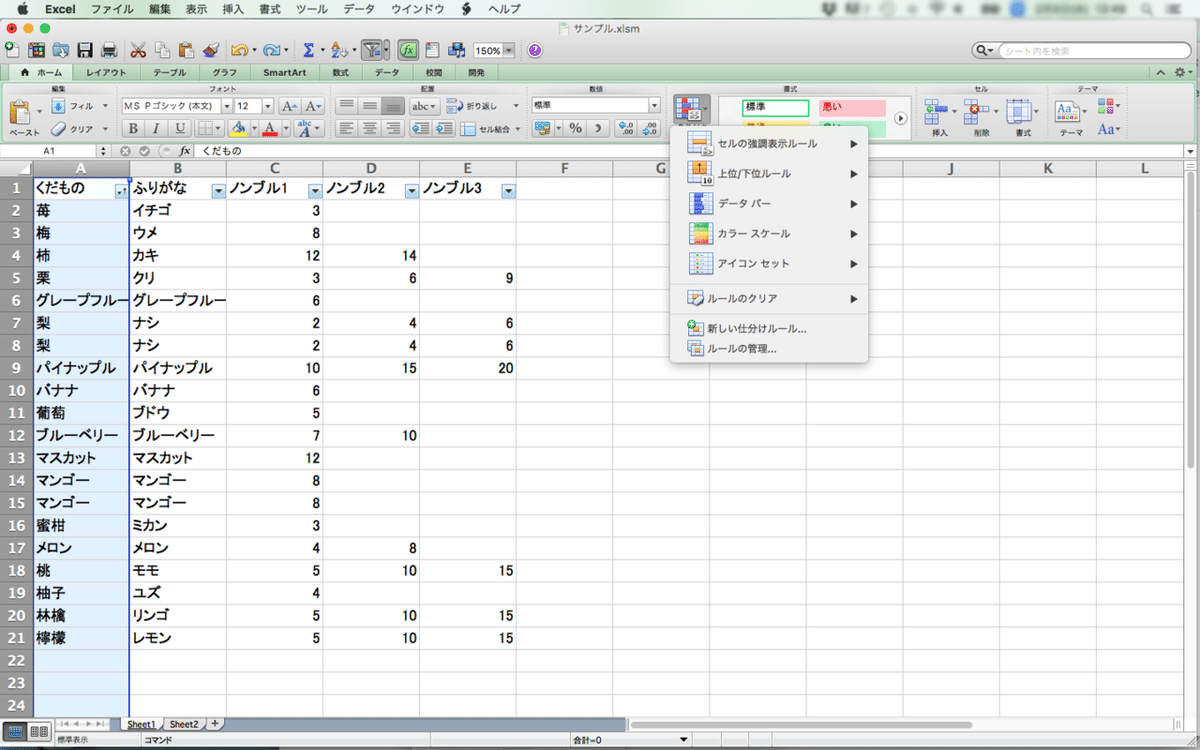Click the Copy icon in the toolbar
This screenshot has height=750, width=1200.
point(162,50)
